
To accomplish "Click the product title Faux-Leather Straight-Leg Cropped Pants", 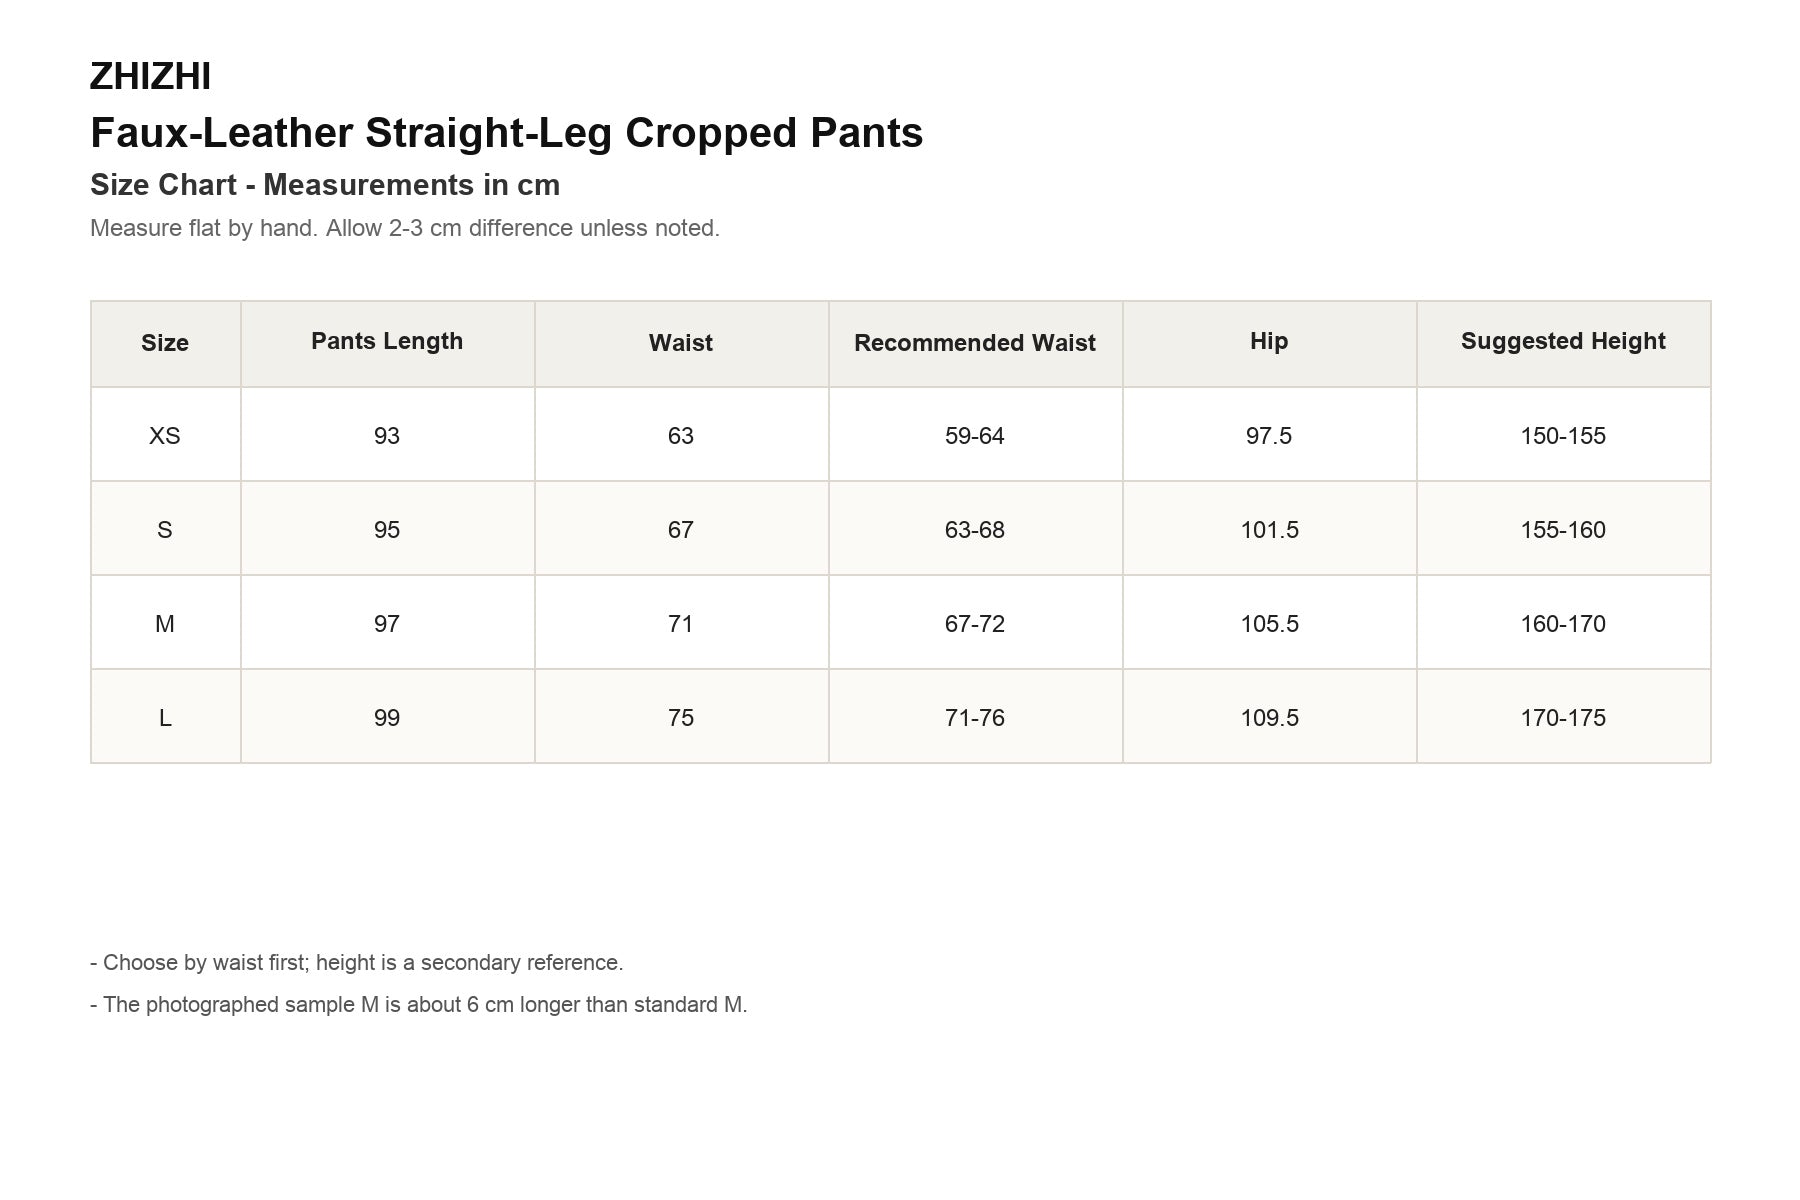I will 506,133.
